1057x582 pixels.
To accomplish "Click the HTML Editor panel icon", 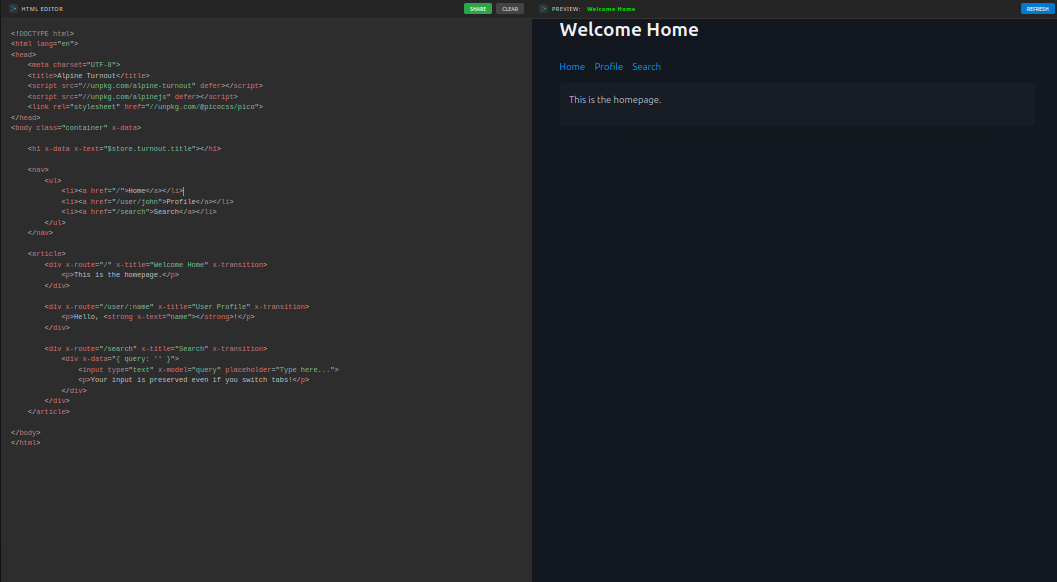I will click(x=14, y=8).
